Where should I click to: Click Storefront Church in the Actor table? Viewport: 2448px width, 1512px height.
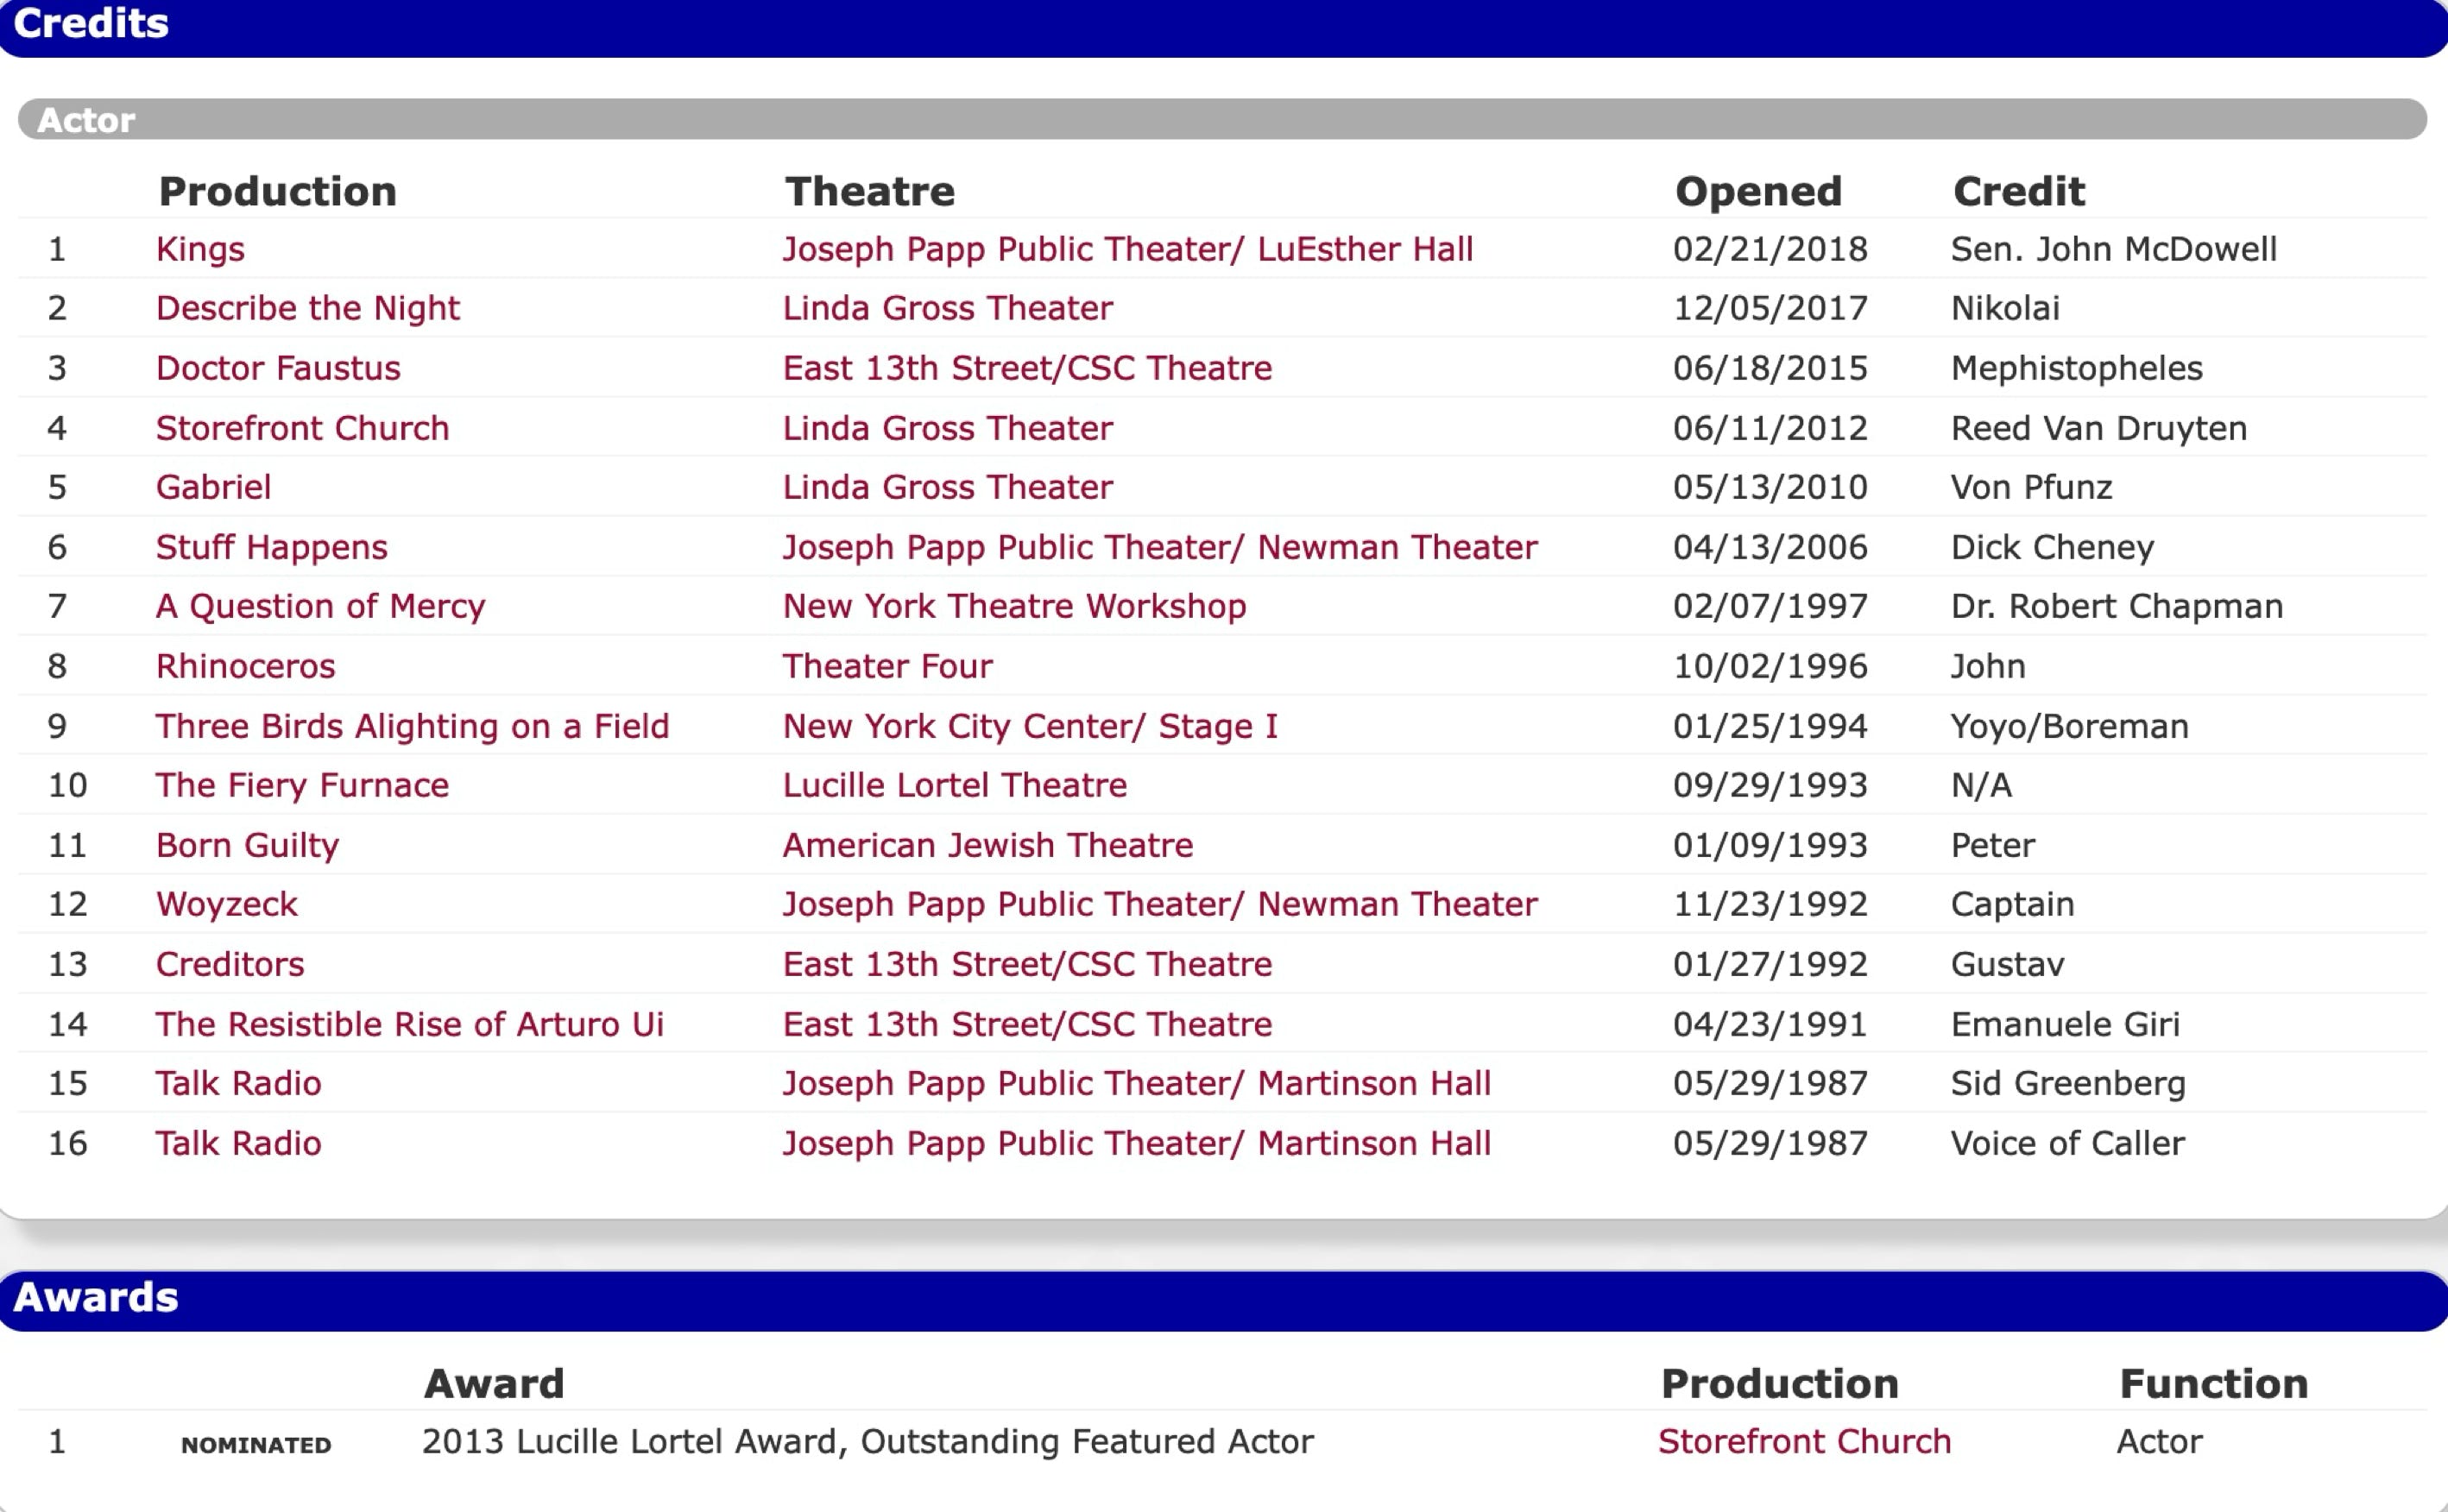pyautogui.click(x=302, y=428)
